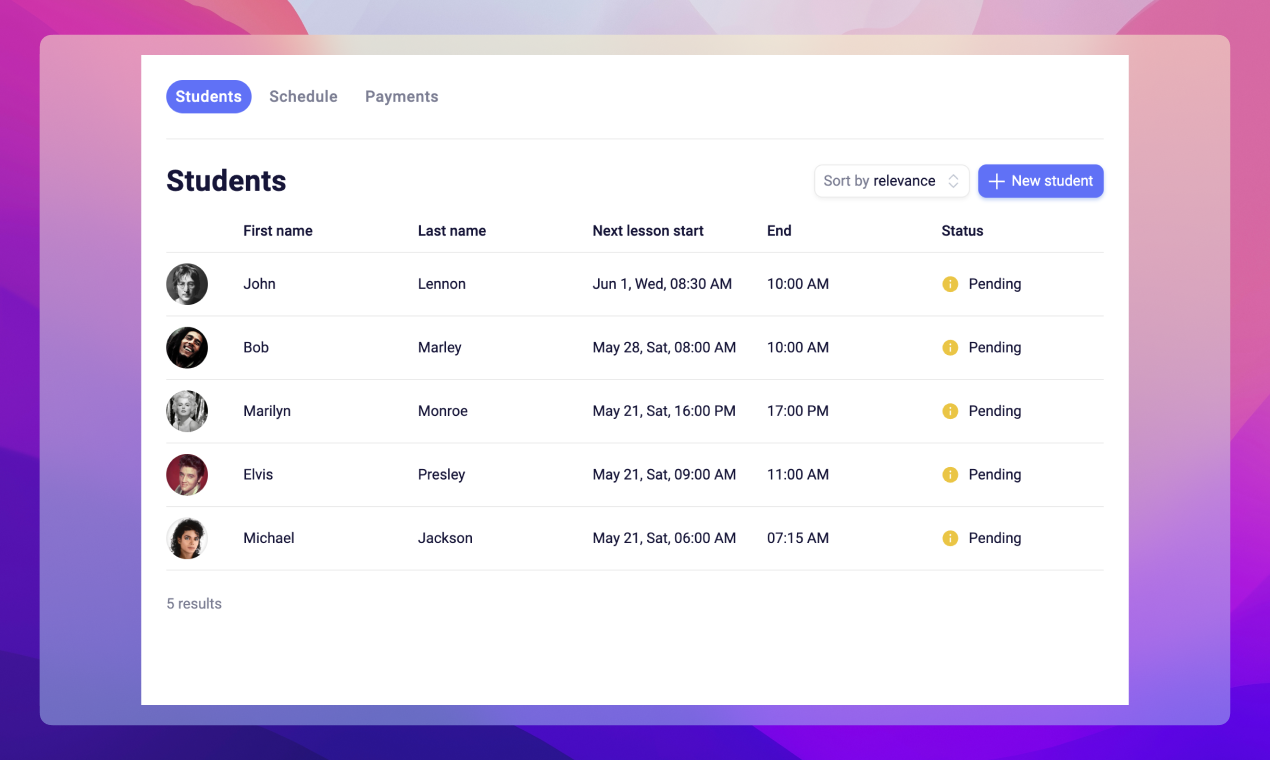Viewport: 1270px width, 760px height.
Task: Select the first name Bob
Action: tap(256, 348)
